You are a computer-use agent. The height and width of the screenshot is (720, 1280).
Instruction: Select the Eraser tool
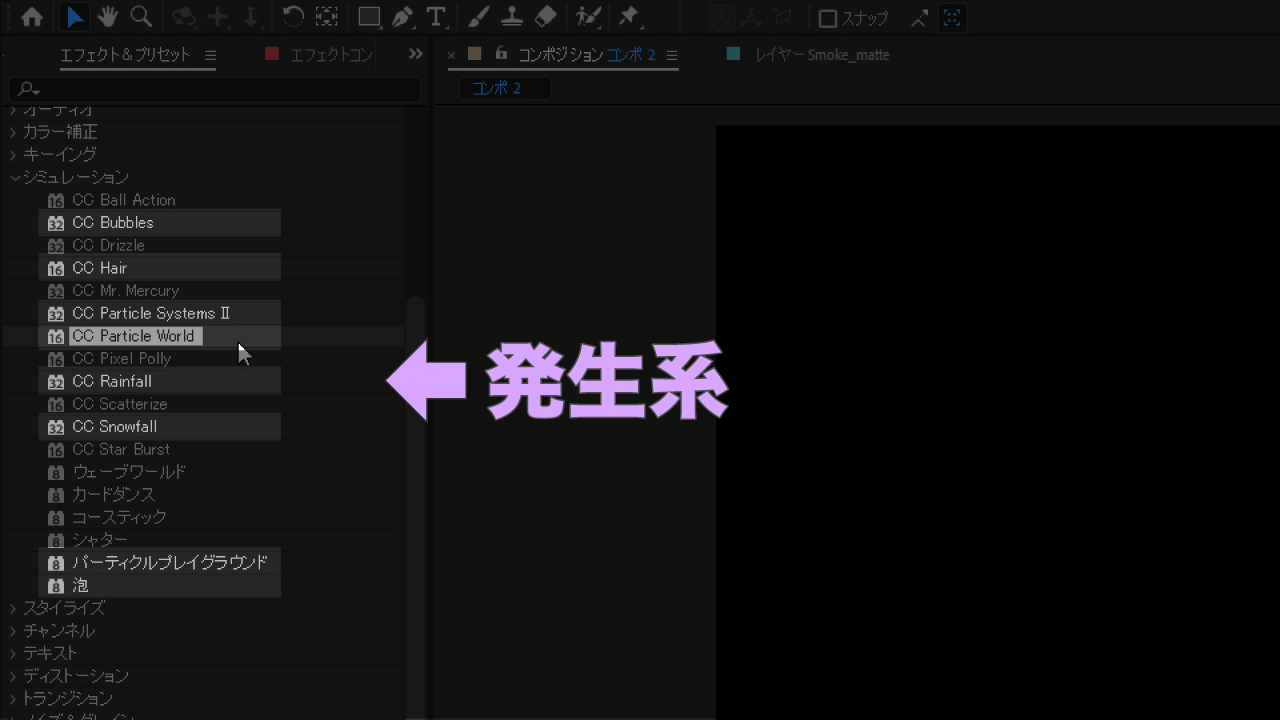[545, 17]
